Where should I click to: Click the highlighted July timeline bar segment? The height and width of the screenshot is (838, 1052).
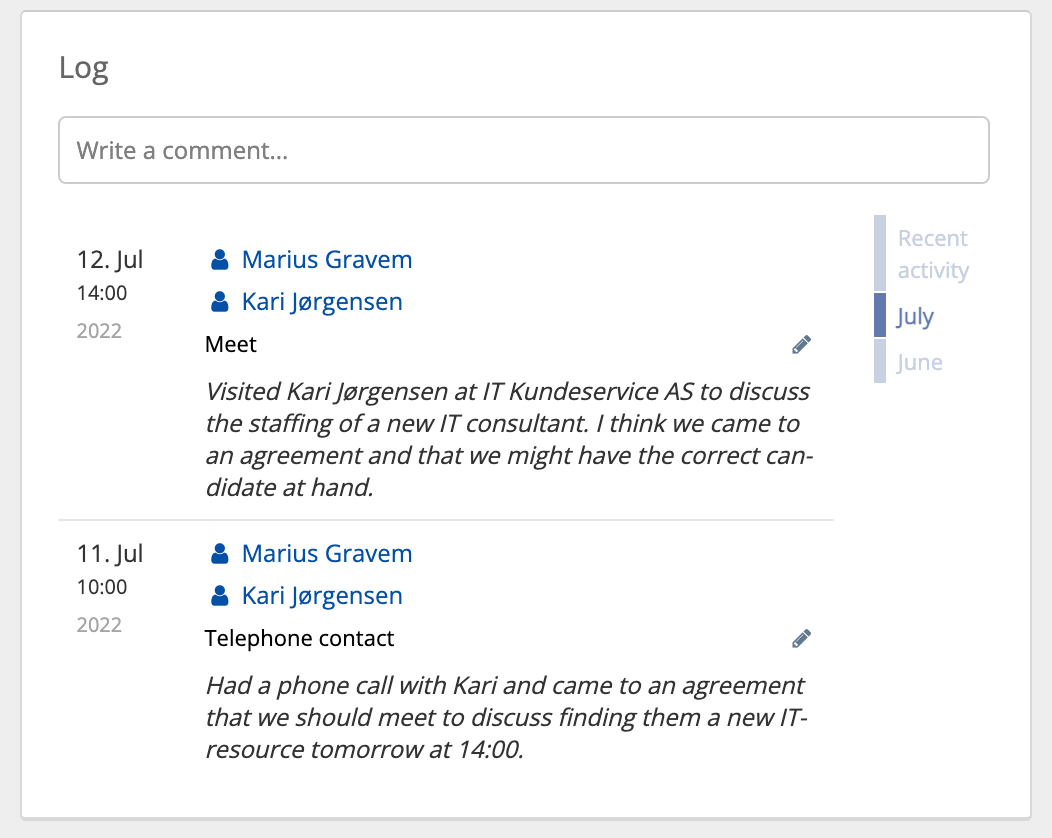coord(880,315)
